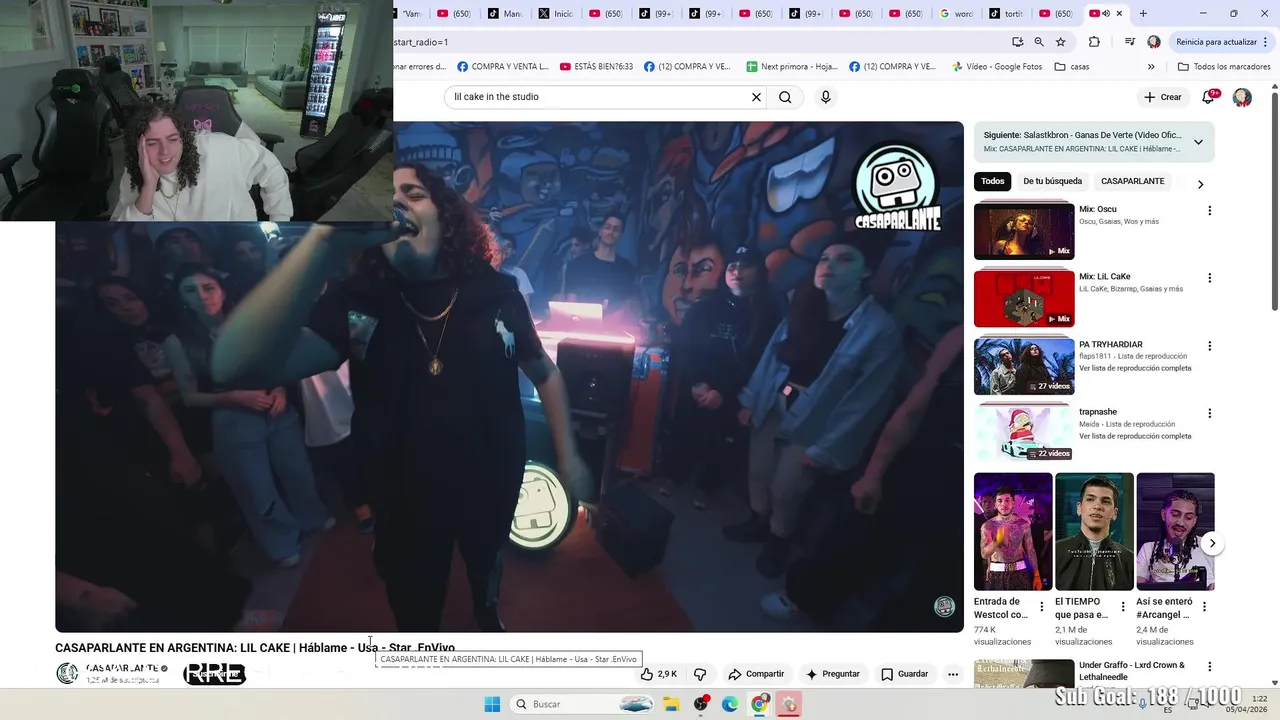Select De tu búsqueda filter chip

[x=1052, y=181]
